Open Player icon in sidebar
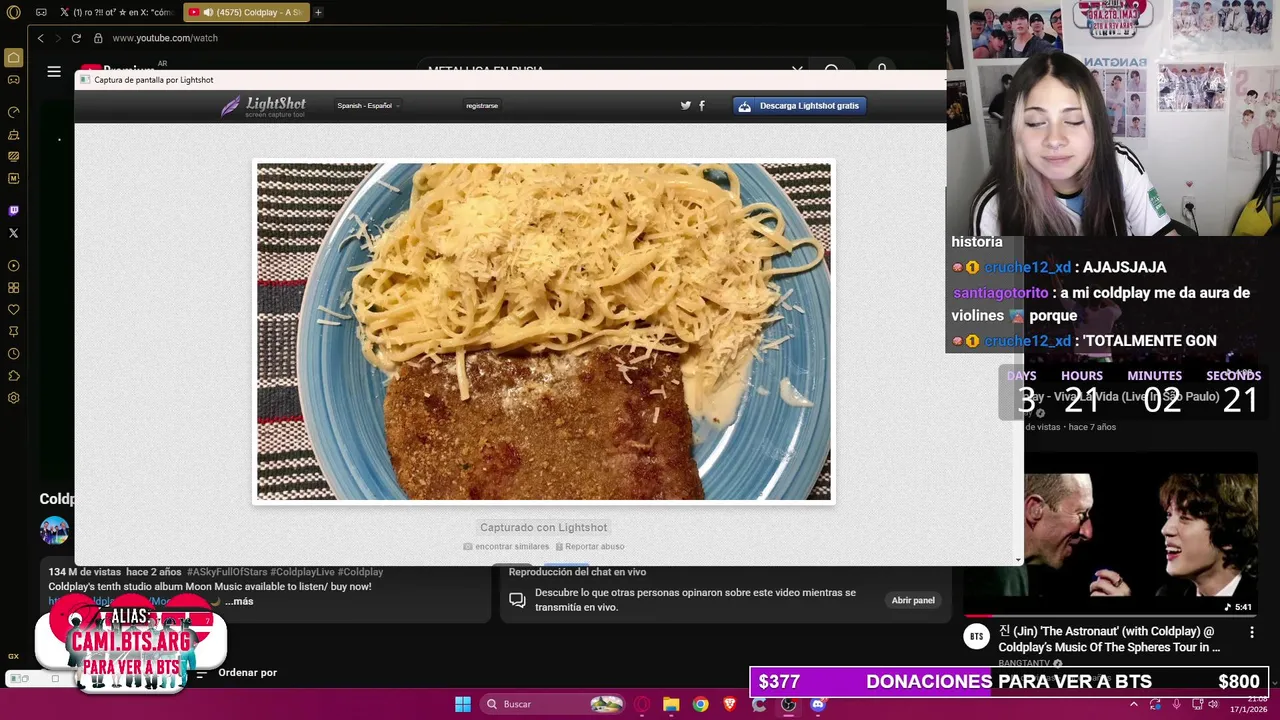Image resolution: width=1280 pixels, height=720 pixels. coord(13,266)
